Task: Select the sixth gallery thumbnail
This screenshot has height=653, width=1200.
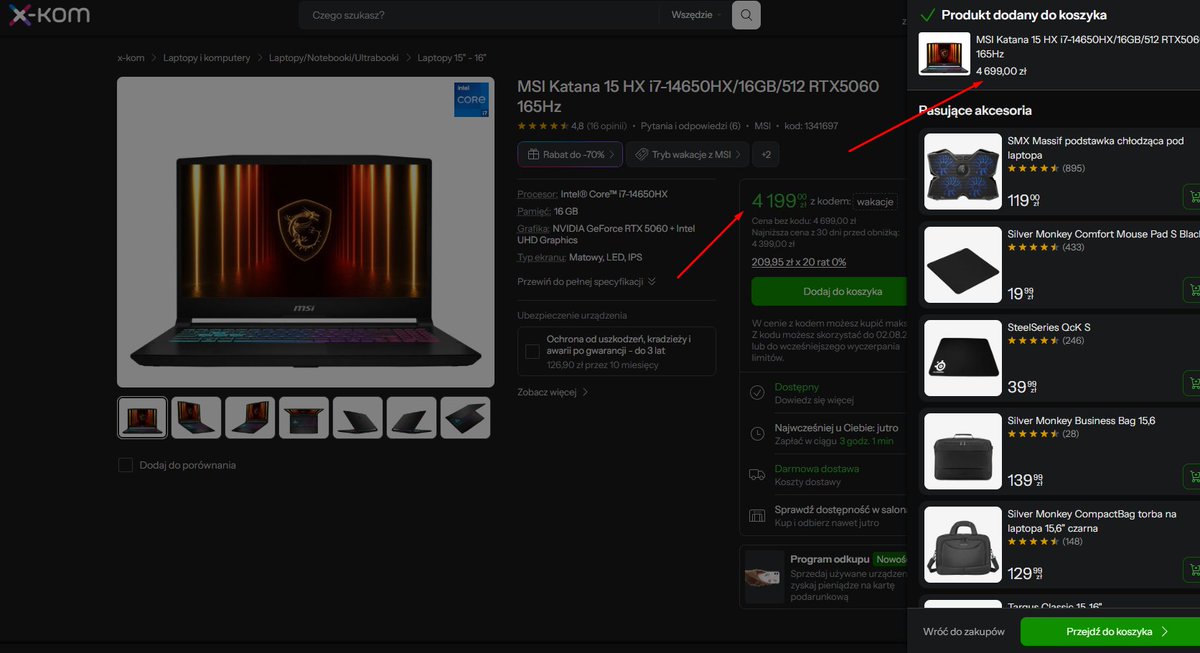Action: coord(412,417)
